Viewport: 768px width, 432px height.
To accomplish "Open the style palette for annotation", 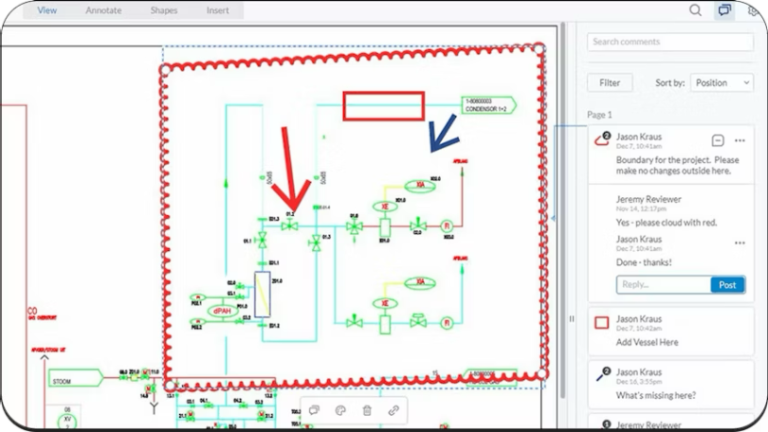I will coord(340,410).
